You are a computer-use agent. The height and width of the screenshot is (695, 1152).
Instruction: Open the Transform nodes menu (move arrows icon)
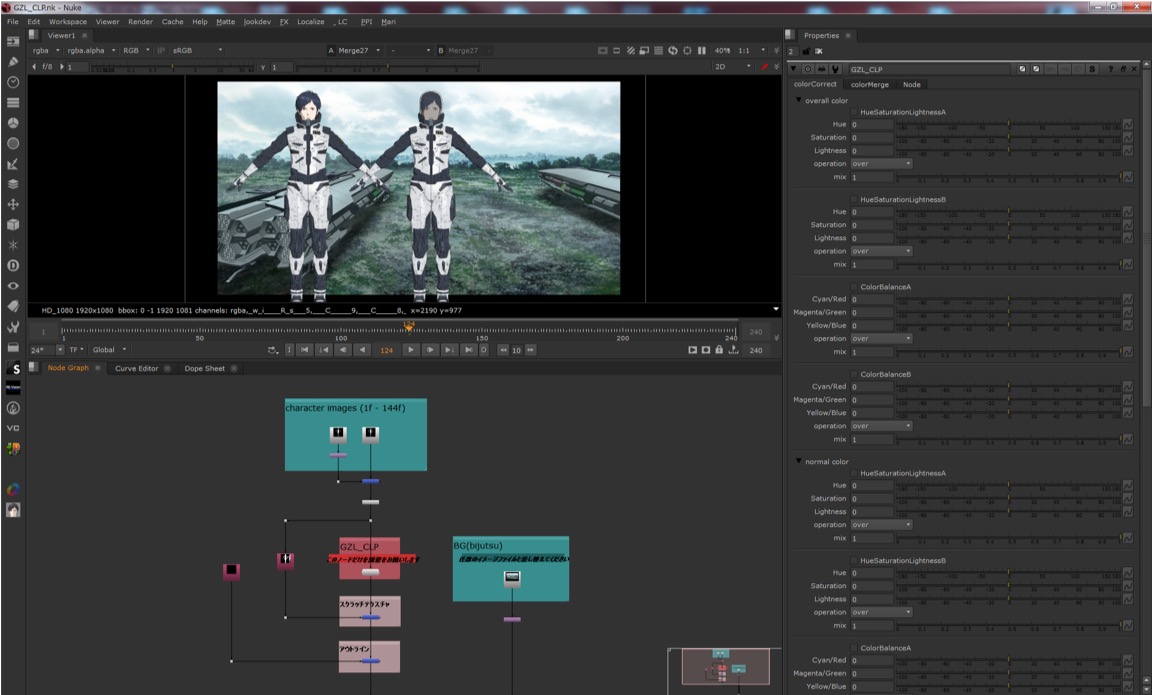point(12,204)
